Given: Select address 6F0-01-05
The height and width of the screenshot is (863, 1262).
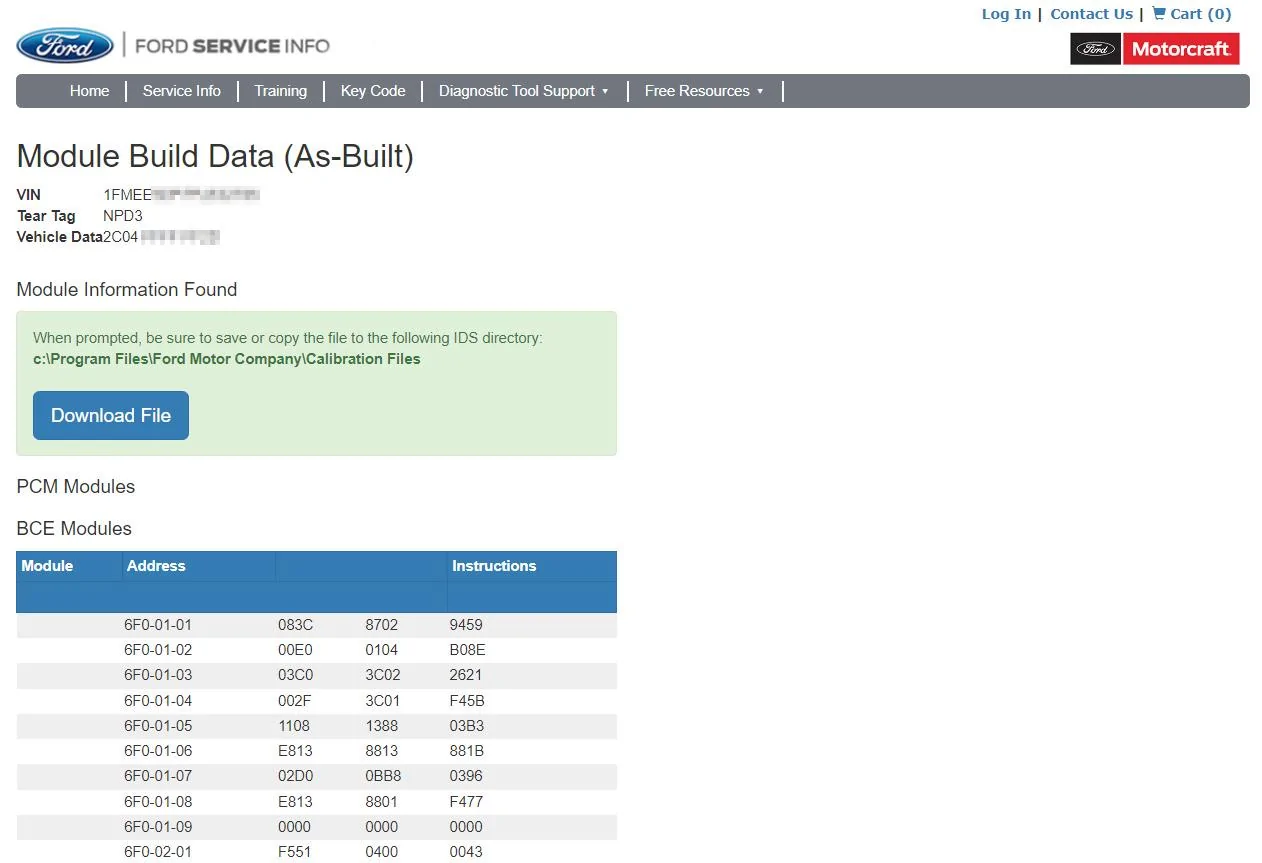Looking at the screenshot, I should point(158,726).
